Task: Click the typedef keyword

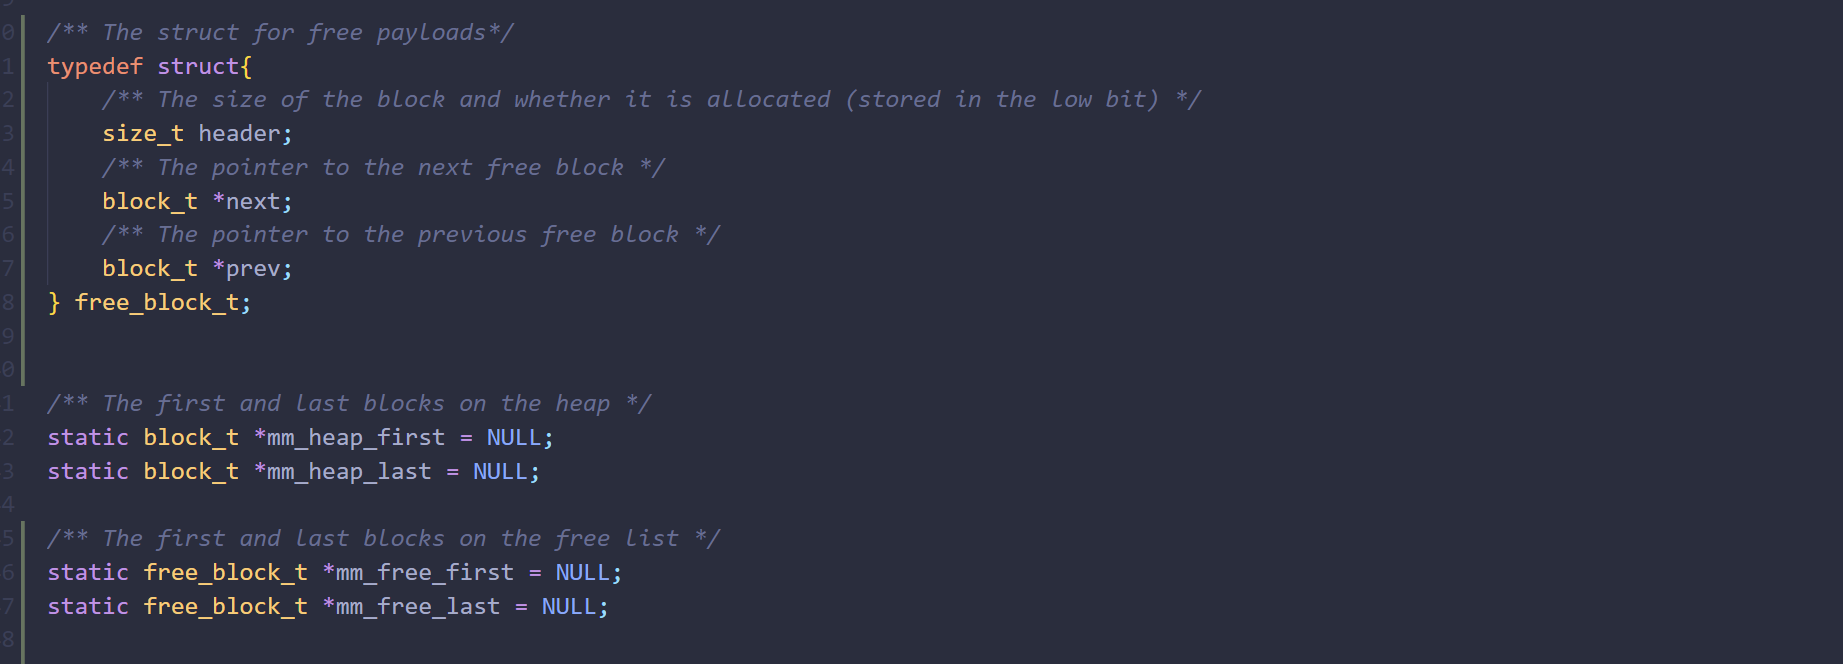Action: pyautogui.click(x=95, y=67)
